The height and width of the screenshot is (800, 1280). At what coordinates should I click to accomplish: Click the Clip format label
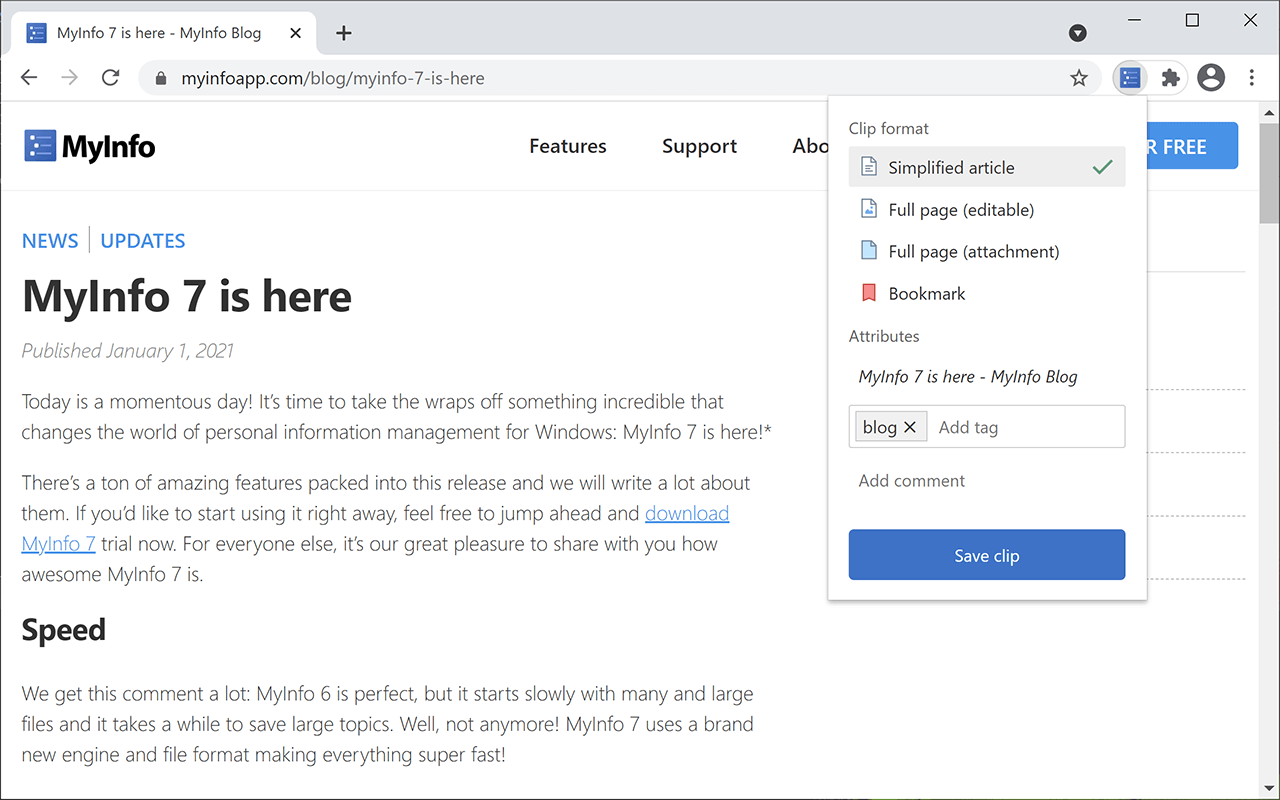(x=889, y=128)
